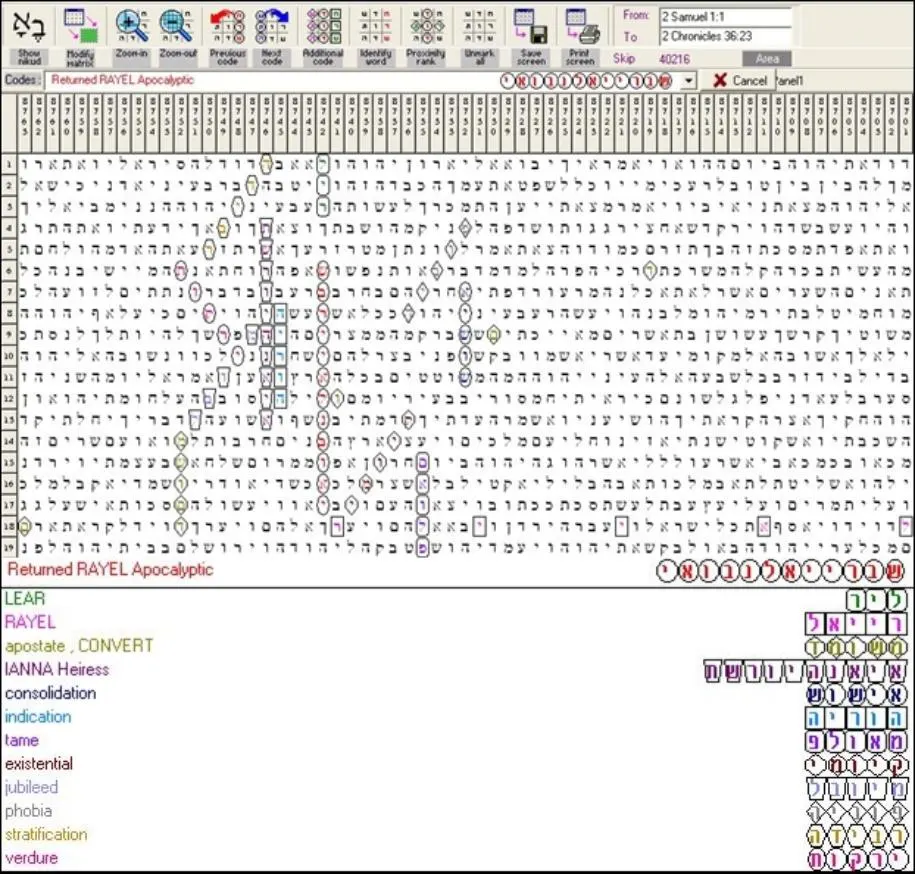Select the existential legend entry
This screenshot has width=915, height=874.
click(x=39, y=764)
